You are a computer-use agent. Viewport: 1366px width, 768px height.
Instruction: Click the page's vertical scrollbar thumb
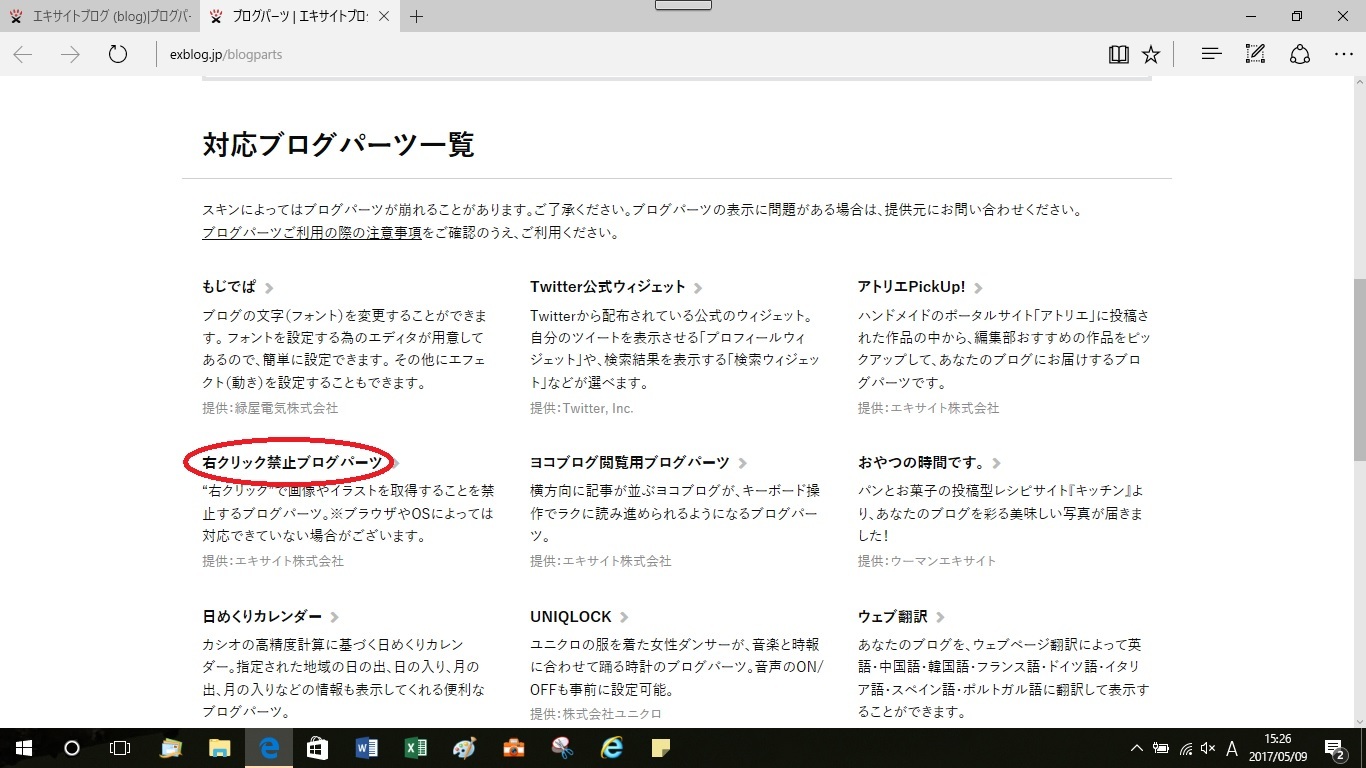click(1359, 371)
